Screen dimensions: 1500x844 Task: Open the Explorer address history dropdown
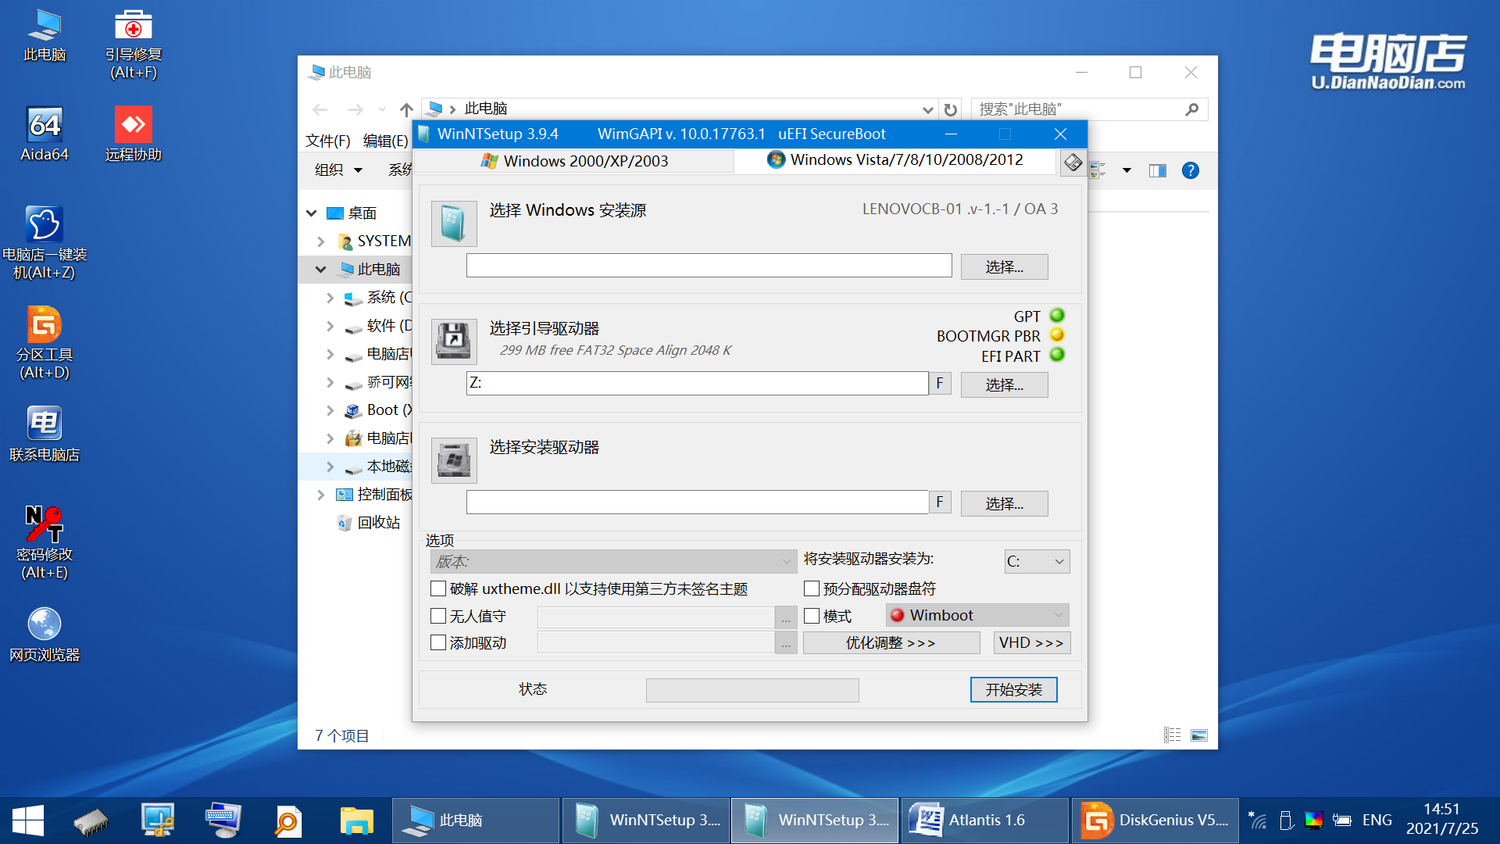coord(928,109)
